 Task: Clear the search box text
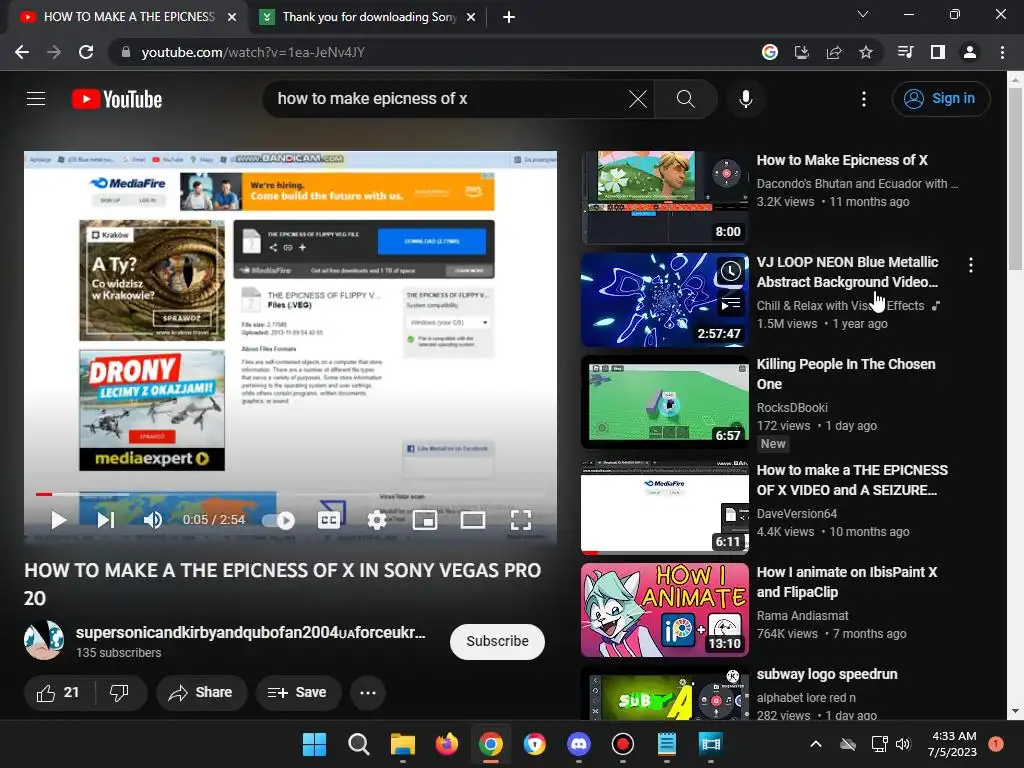(637, 99)
